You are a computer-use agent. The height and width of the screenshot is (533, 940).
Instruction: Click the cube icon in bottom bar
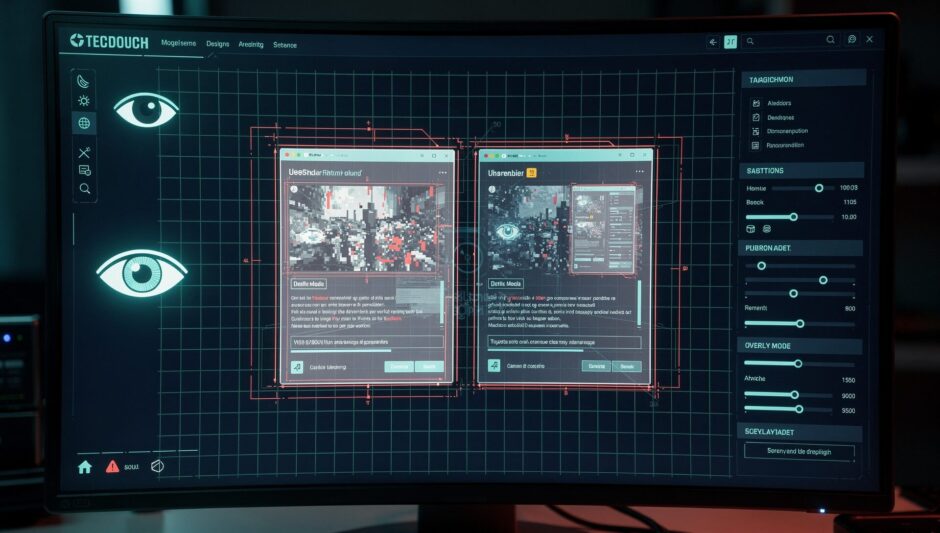[156, 466]
